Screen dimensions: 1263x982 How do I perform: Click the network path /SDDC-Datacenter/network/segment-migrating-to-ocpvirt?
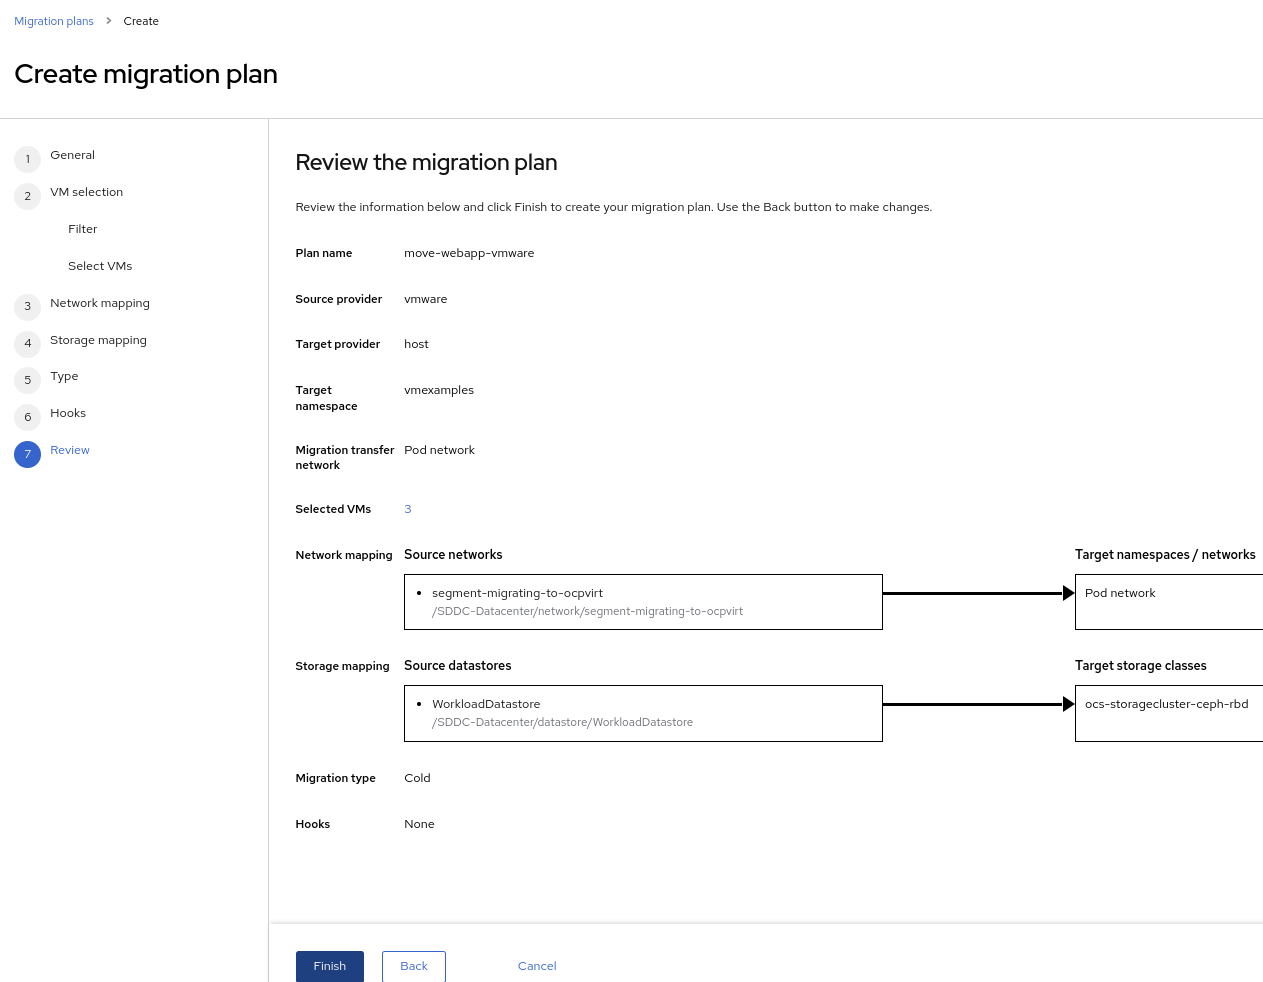(x=587, y=611)
